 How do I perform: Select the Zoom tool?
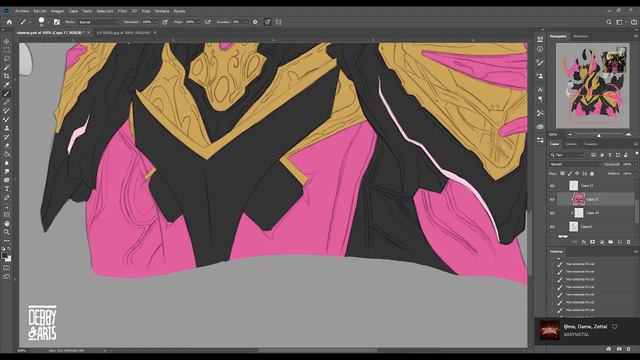click(x=7, y=232)
